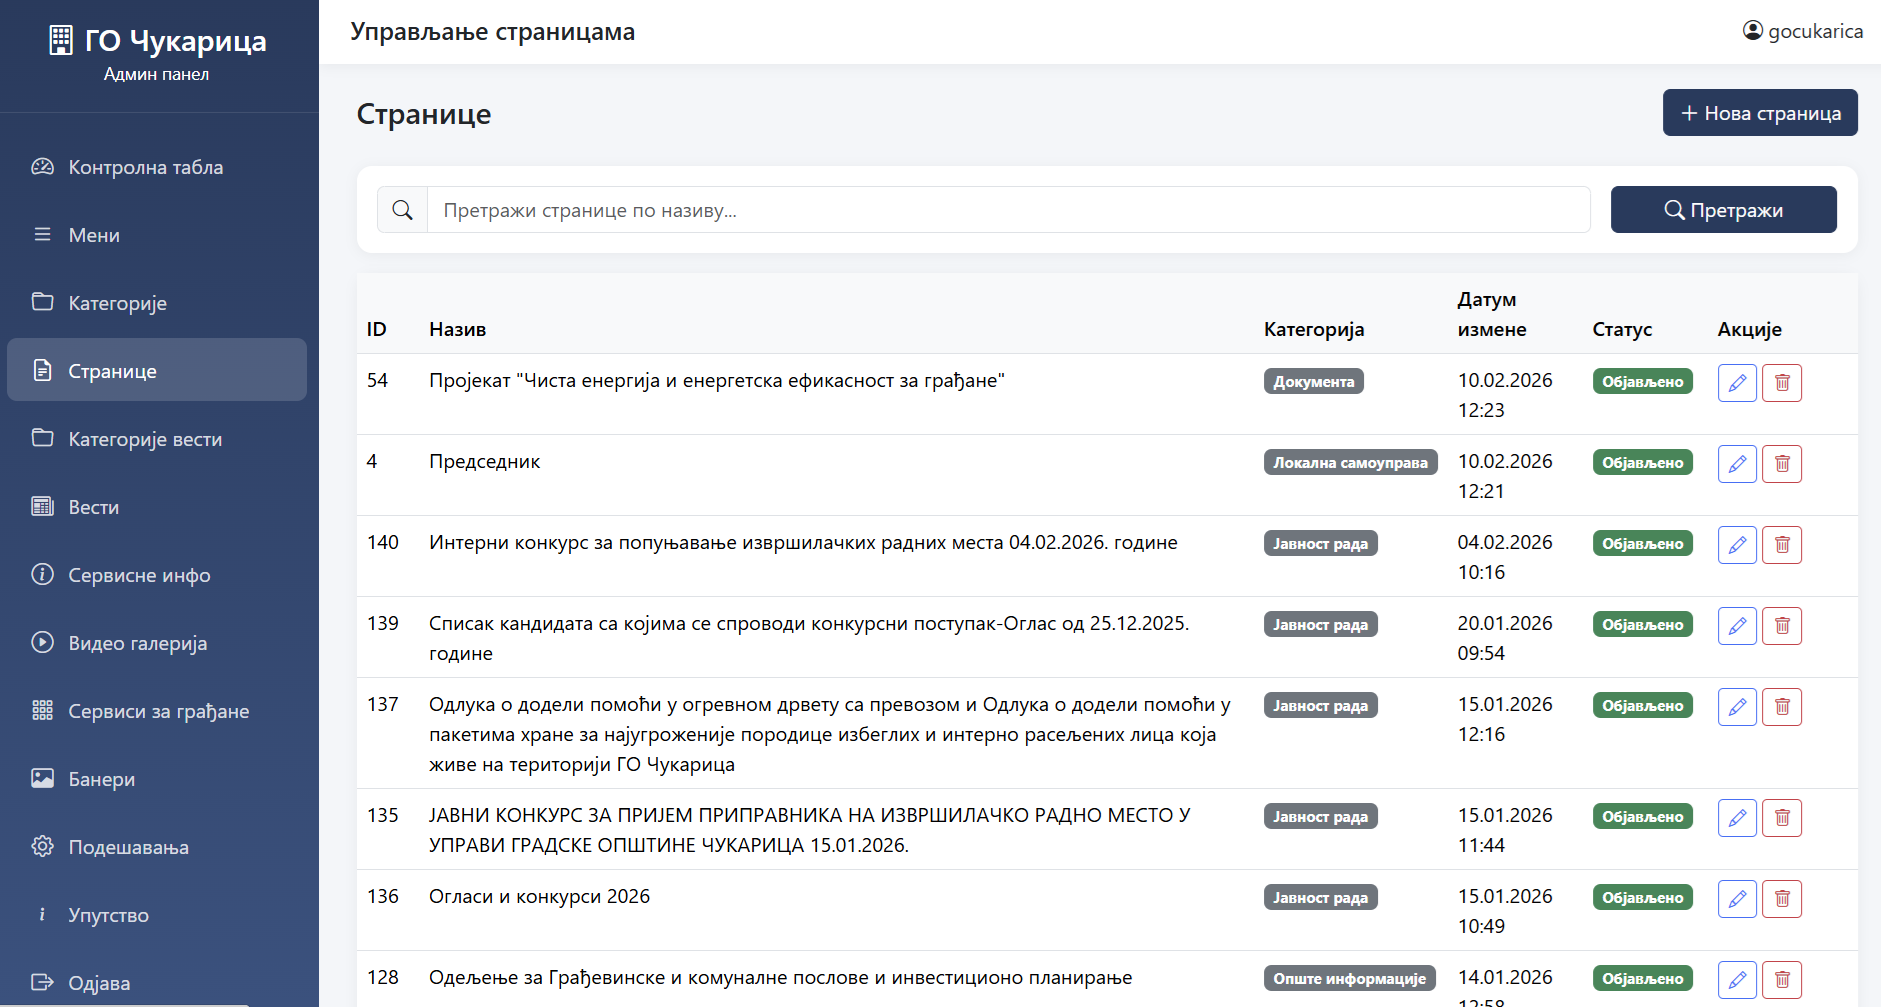Viewport: 1881px width, 1007px height.
Task: Click the page title search input field
Action: [1008, 210]
